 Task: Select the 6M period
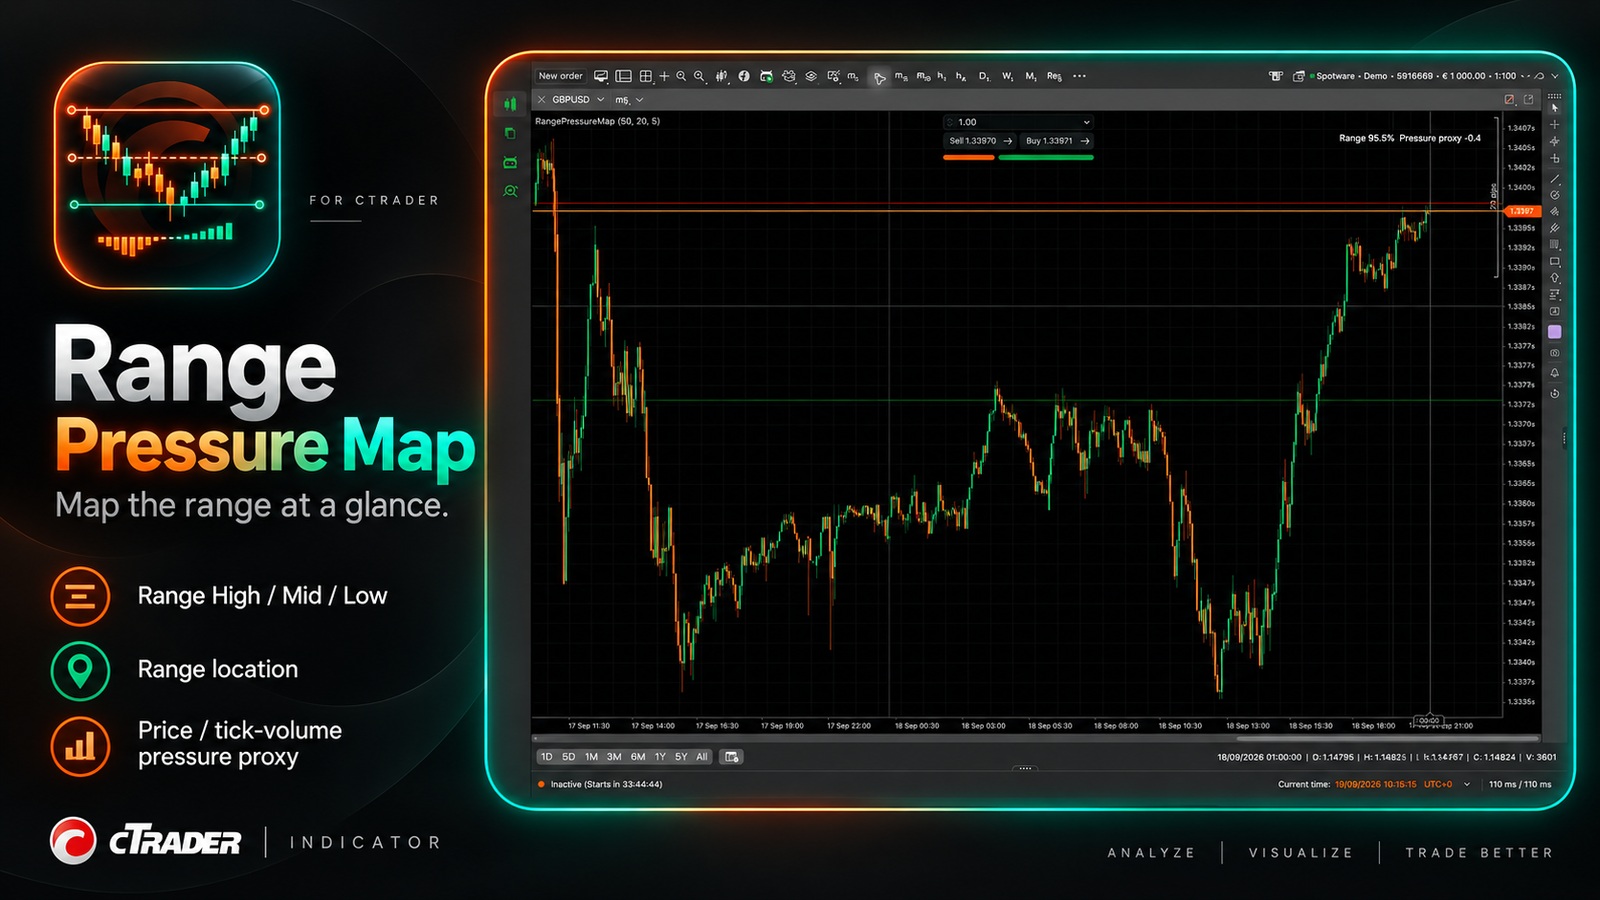638,757
